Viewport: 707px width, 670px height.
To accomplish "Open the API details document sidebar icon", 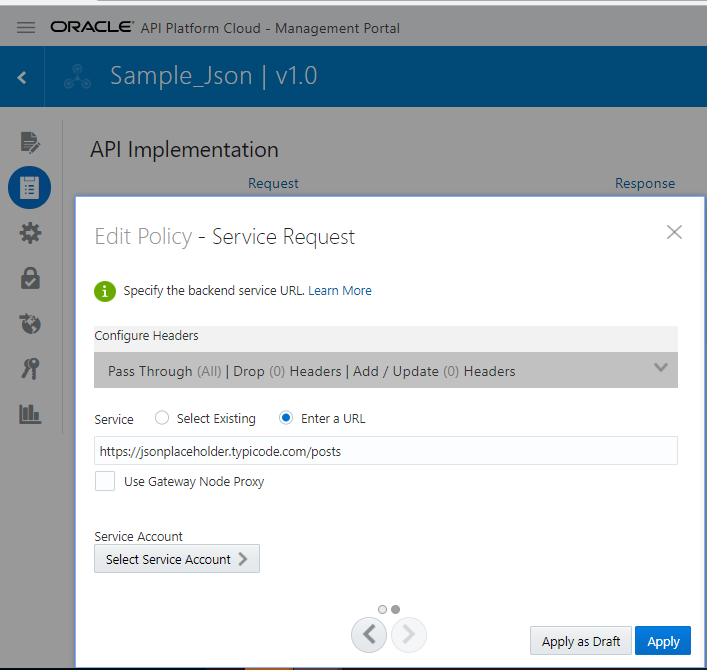I will click(x=30, y=142).
